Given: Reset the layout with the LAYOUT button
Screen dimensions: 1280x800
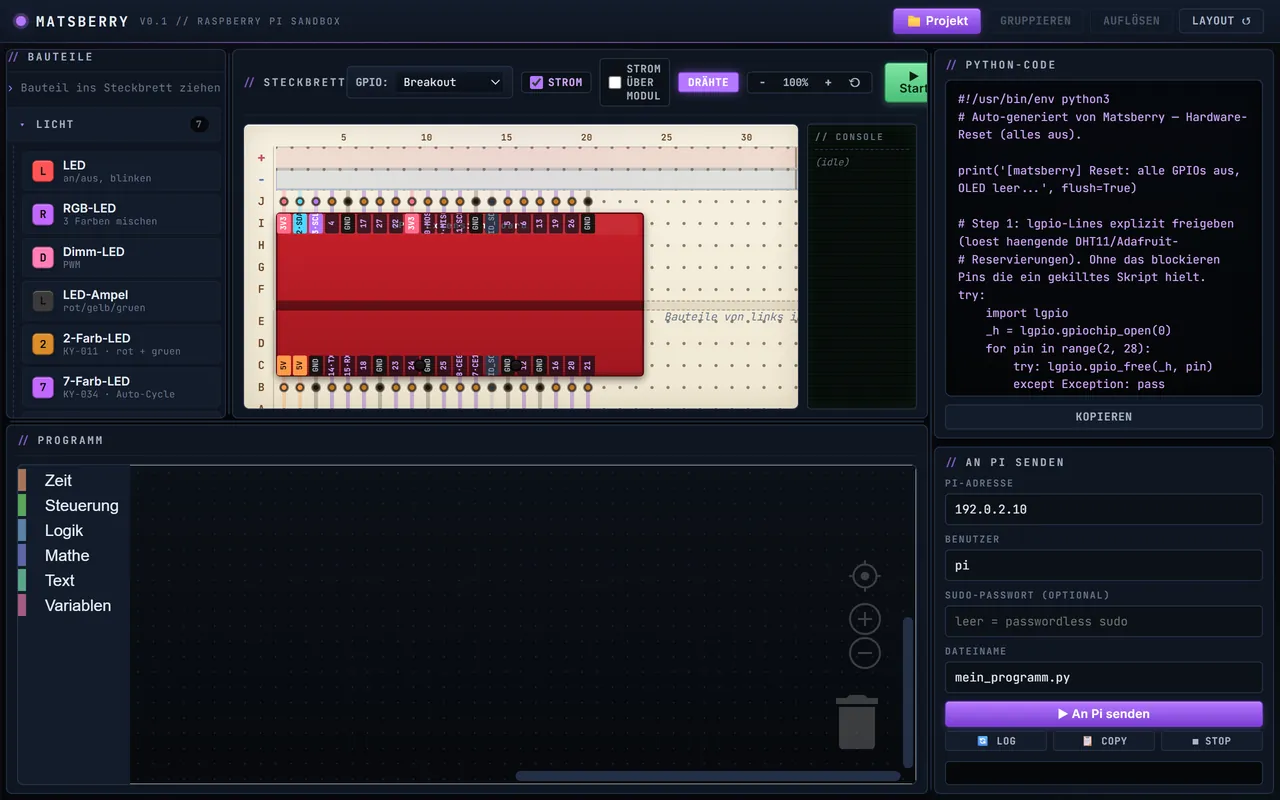Looking at the screenshot, I should point(1221,21).
